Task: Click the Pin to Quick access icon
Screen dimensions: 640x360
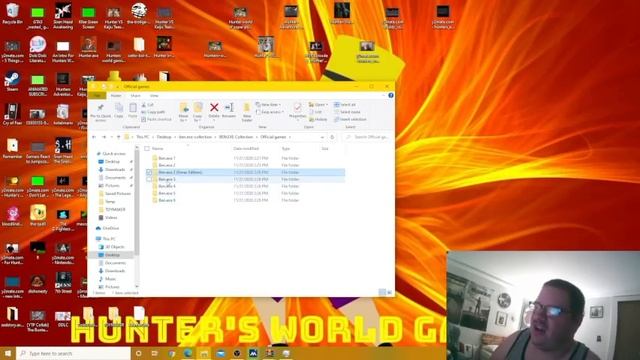Action: [100, 108]
